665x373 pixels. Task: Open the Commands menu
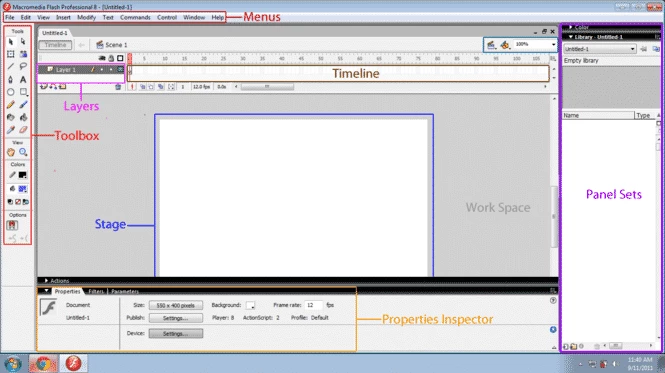pyautogui.click(x=135, y=17)
